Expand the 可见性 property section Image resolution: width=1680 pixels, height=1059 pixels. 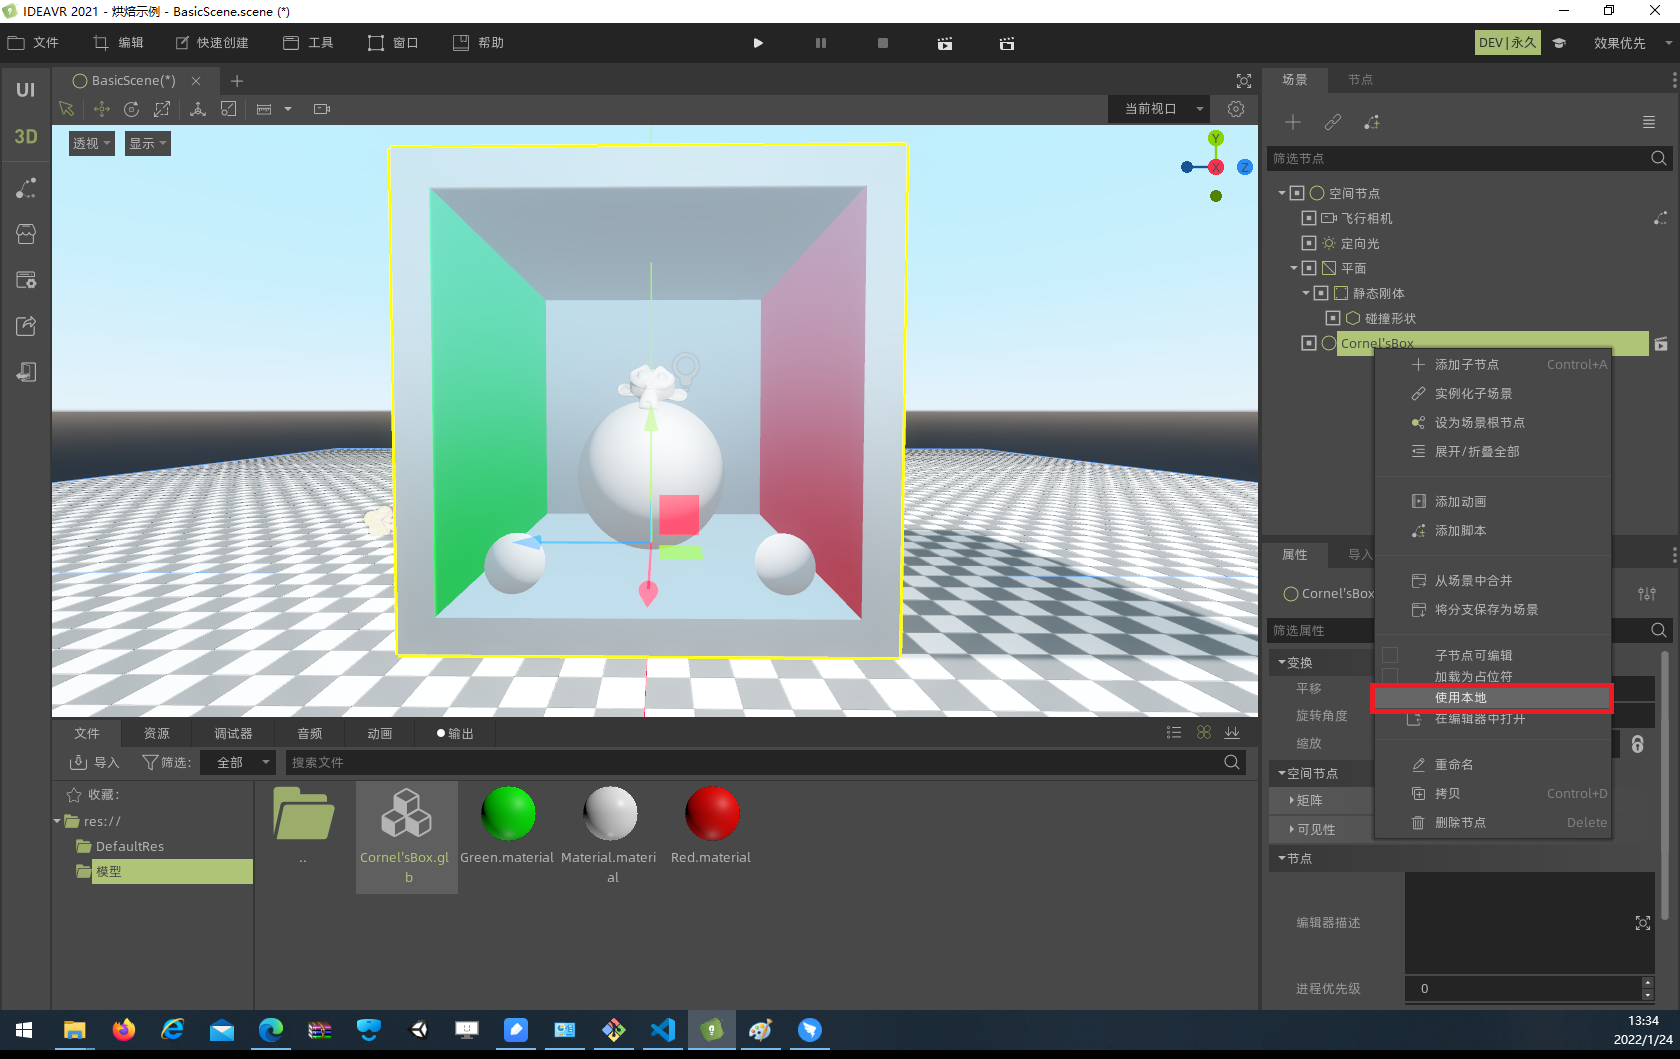point(1291,830)
